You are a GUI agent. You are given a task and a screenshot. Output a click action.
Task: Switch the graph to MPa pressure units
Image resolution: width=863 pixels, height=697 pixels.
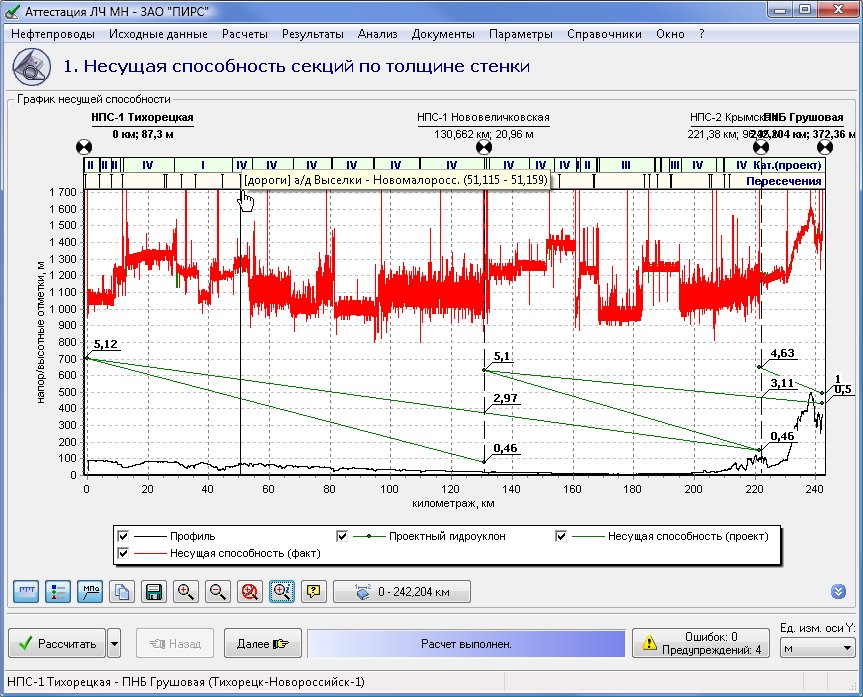[90, 592]
